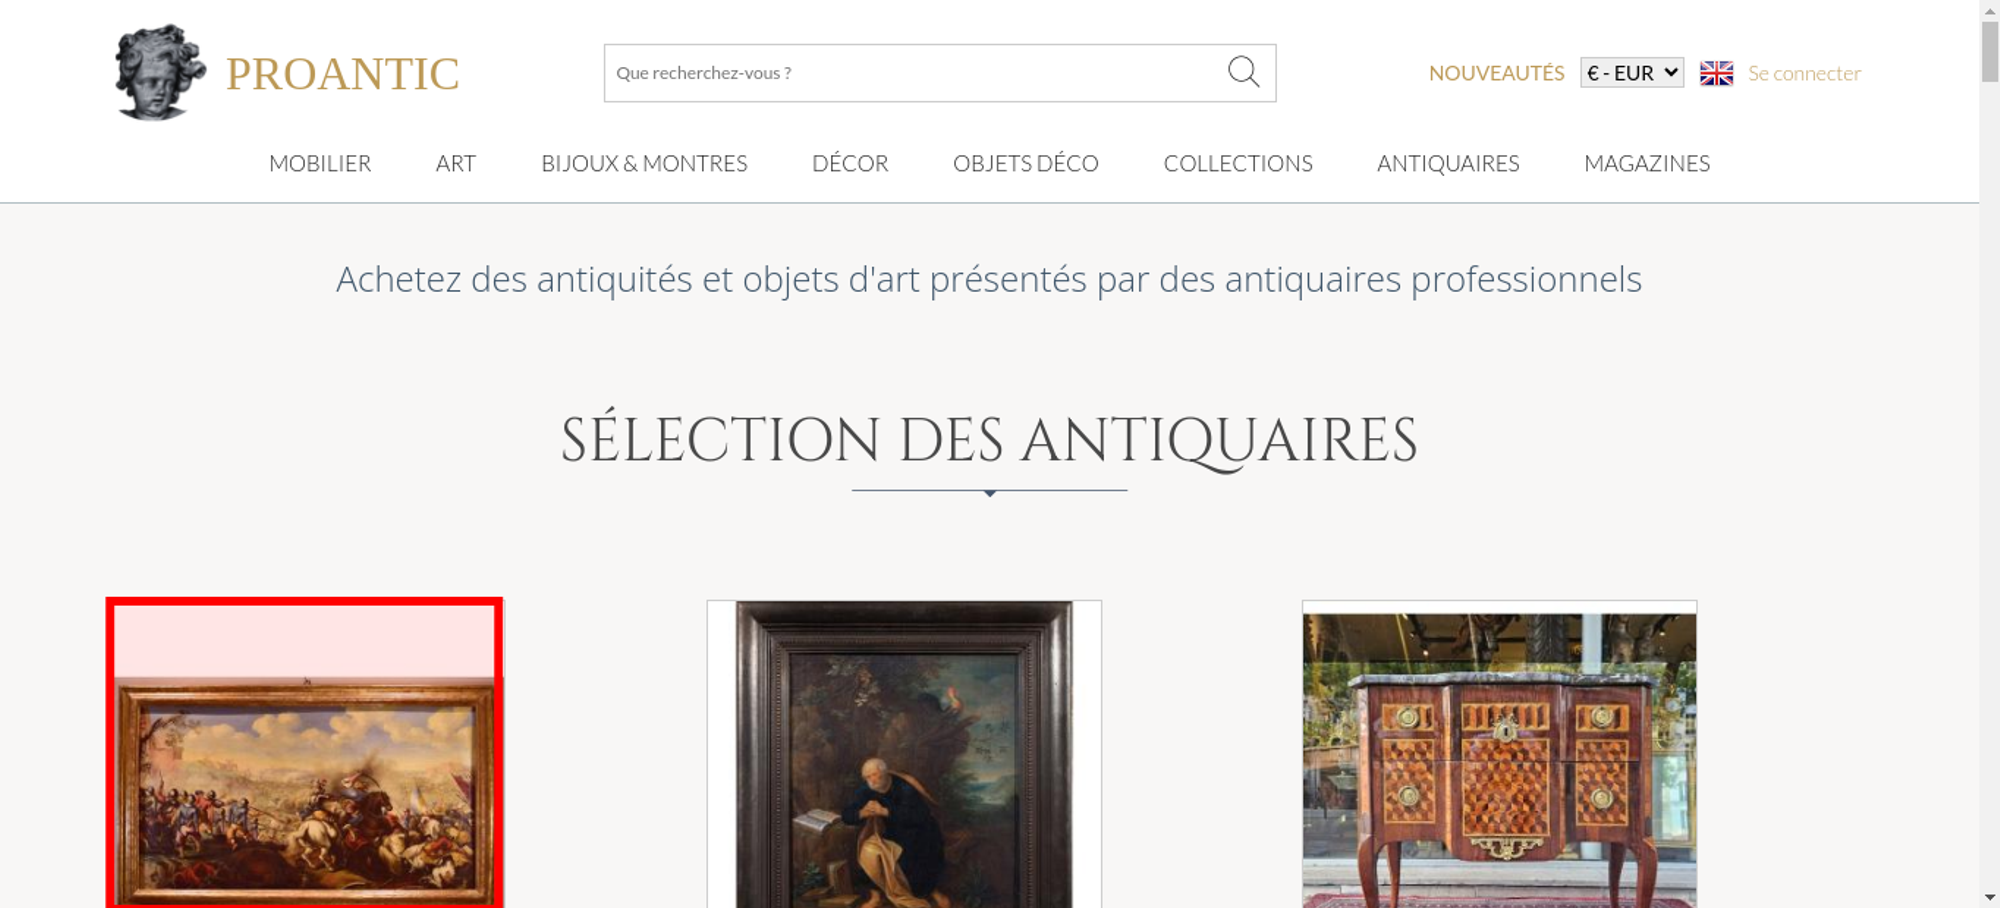Screen dimensions: 2000x908
Task: Click the page scrollbar down arrow
Action: click(x=1990, y=897)
